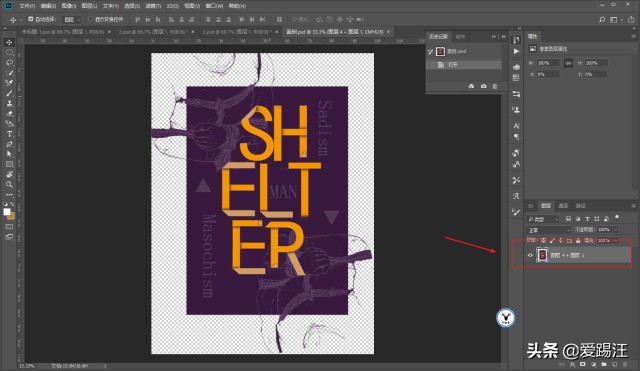The width and height of the screenshot is (640, 371).
Task: Select the Path Selection arrow tool
Action: click(9, 154)
